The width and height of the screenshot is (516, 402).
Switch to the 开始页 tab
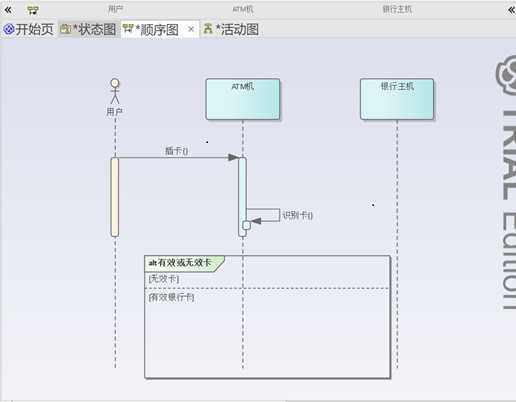click(x=28, y=30)
